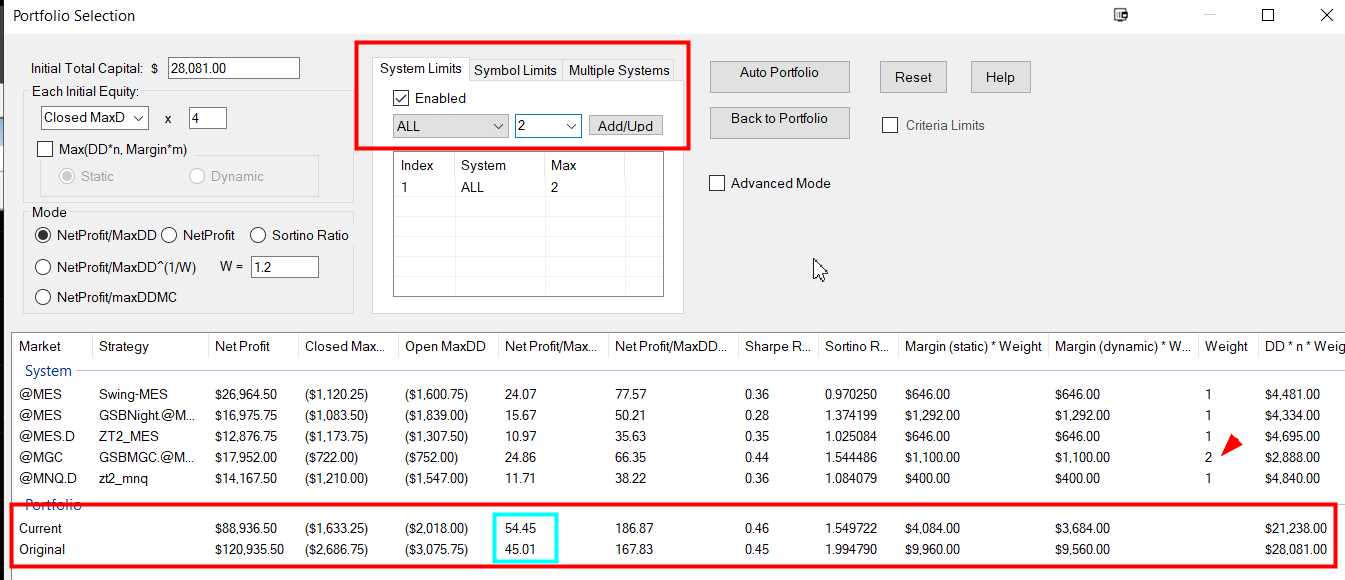Screen dimensions: 1345x580
Task: Check the Max(DD*n, Margin*m) option
Action: point(44,150)
